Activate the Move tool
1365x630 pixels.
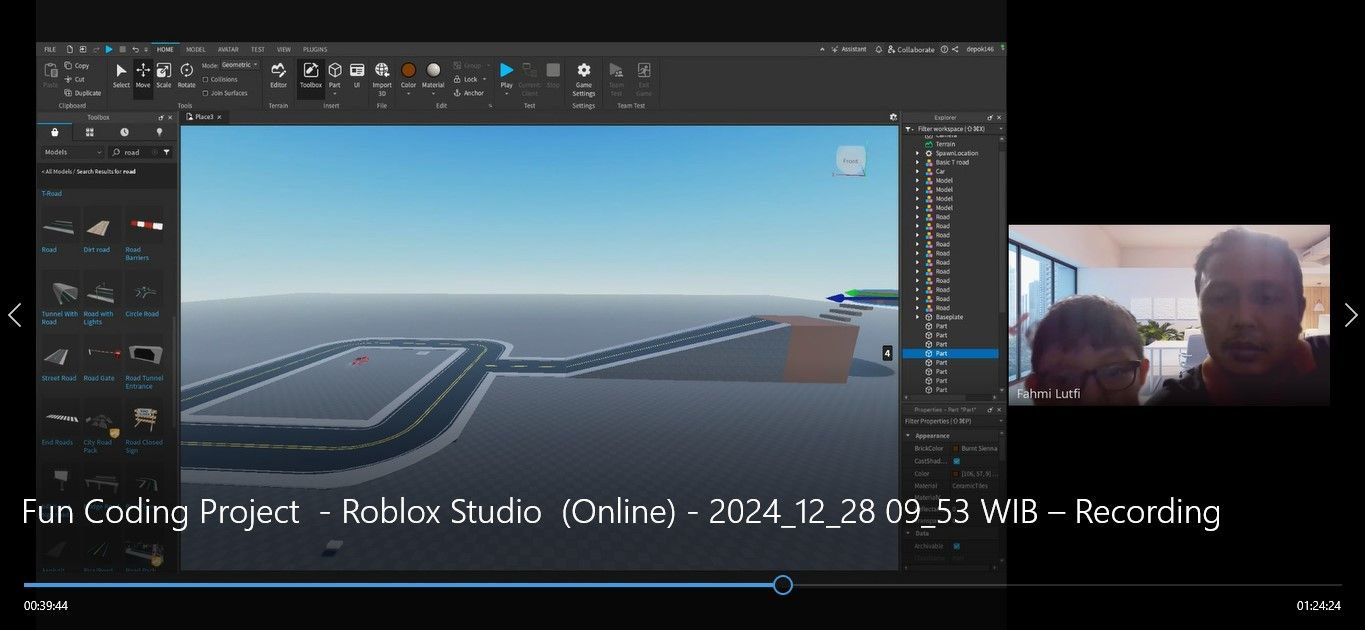pos(143,75)
